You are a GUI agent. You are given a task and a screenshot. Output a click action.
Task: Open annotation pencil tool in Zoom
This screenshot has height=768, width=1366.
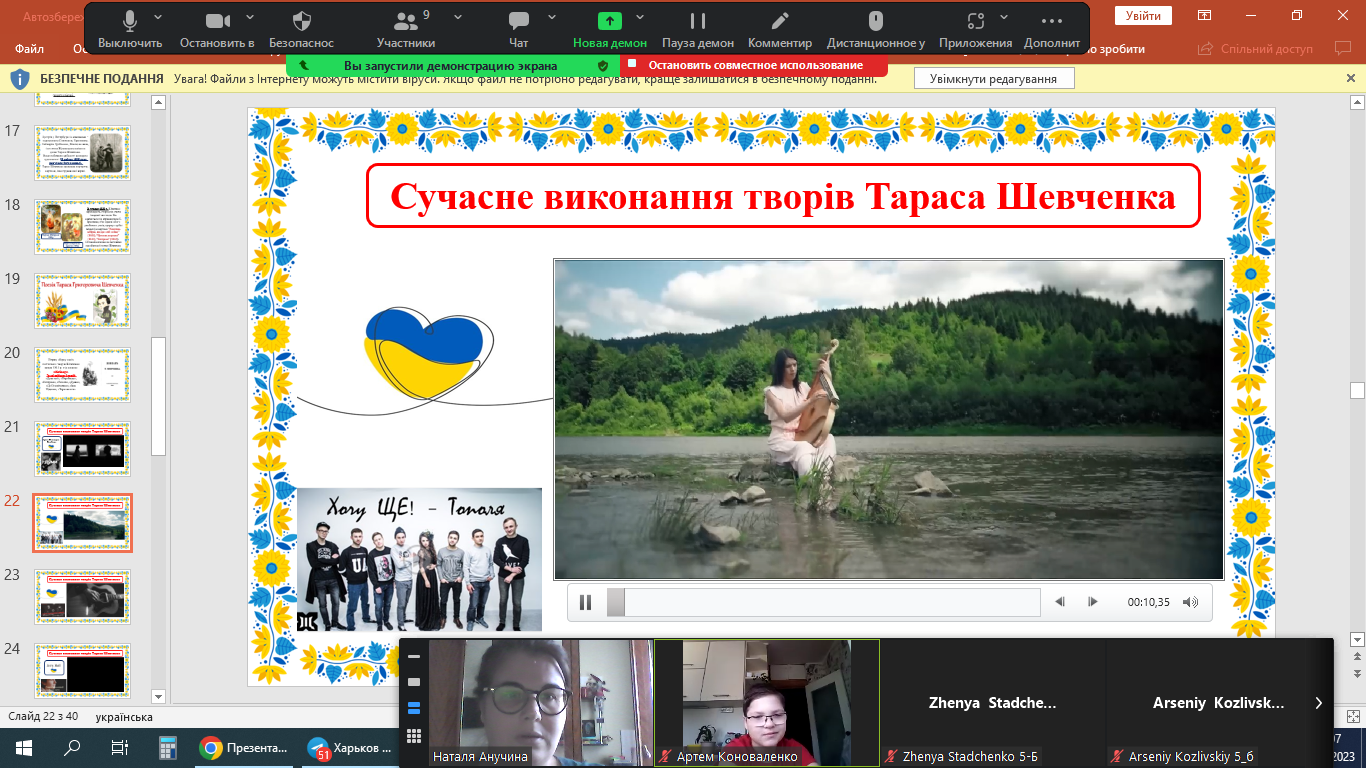[780, 29]
